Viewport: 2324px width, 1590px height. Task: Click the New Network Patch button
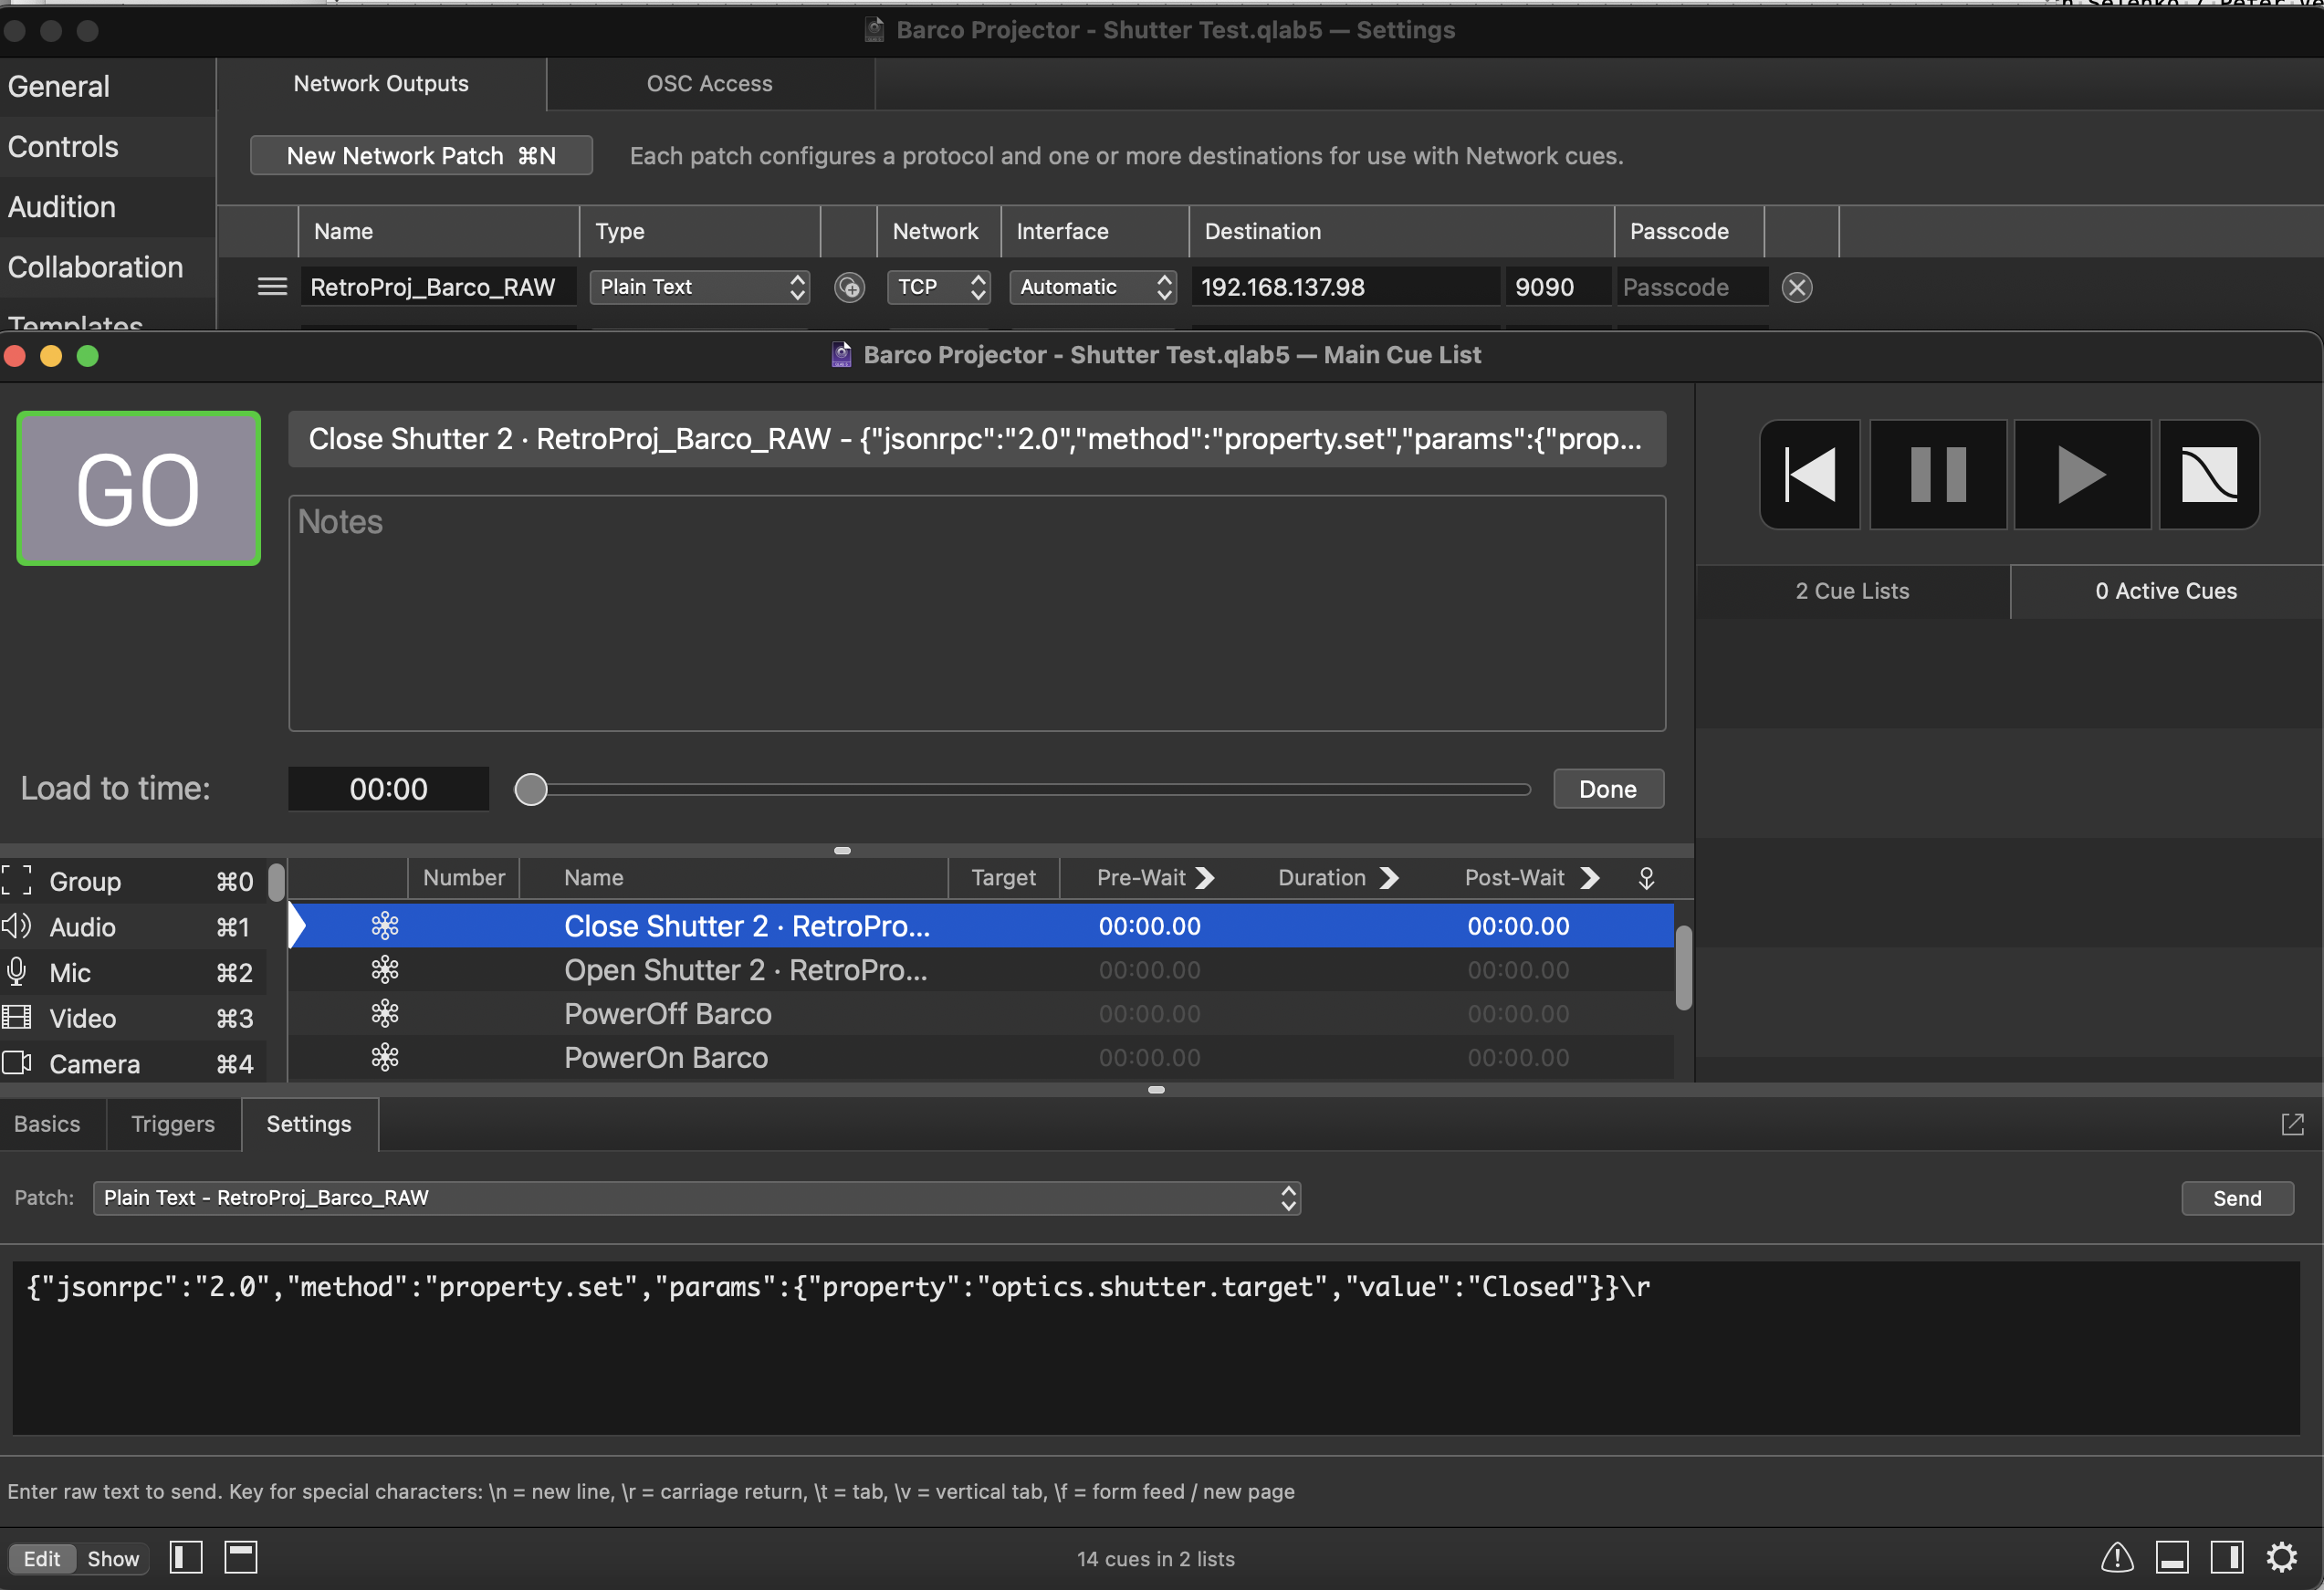pyautogui.click(x=421, y=156)
